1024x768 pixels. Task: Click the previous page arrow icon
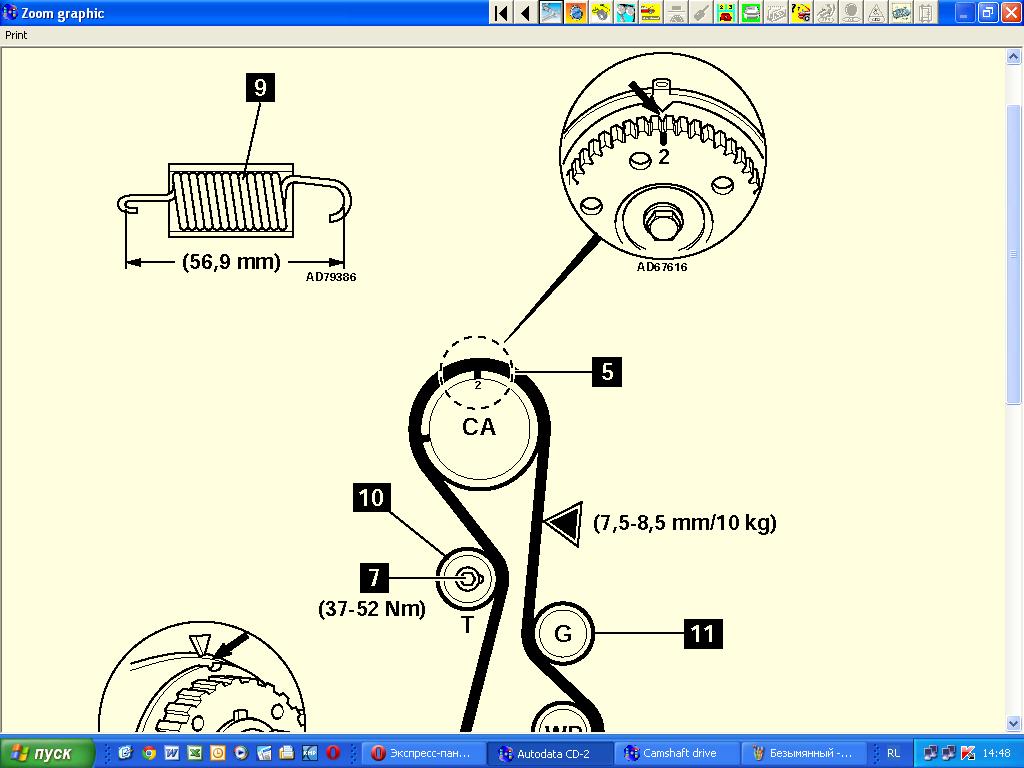click(x=525, y=12)
